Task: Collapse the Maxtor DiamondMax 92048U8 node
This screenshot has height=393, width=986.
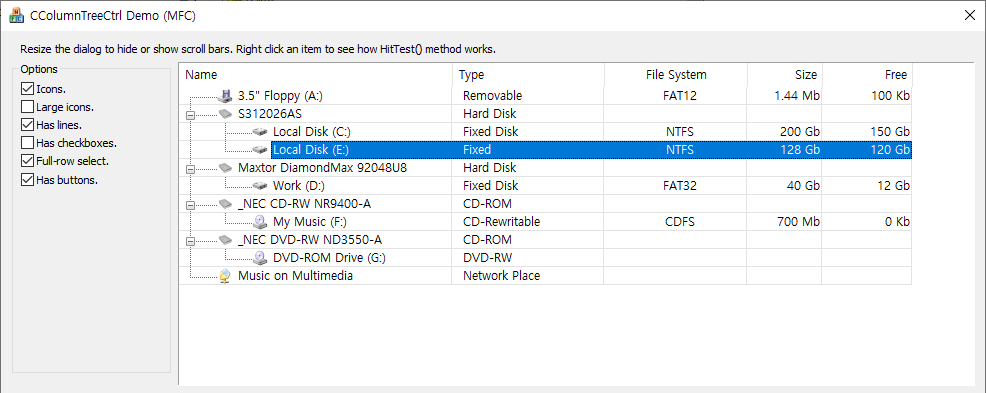Action: [191, 169]
